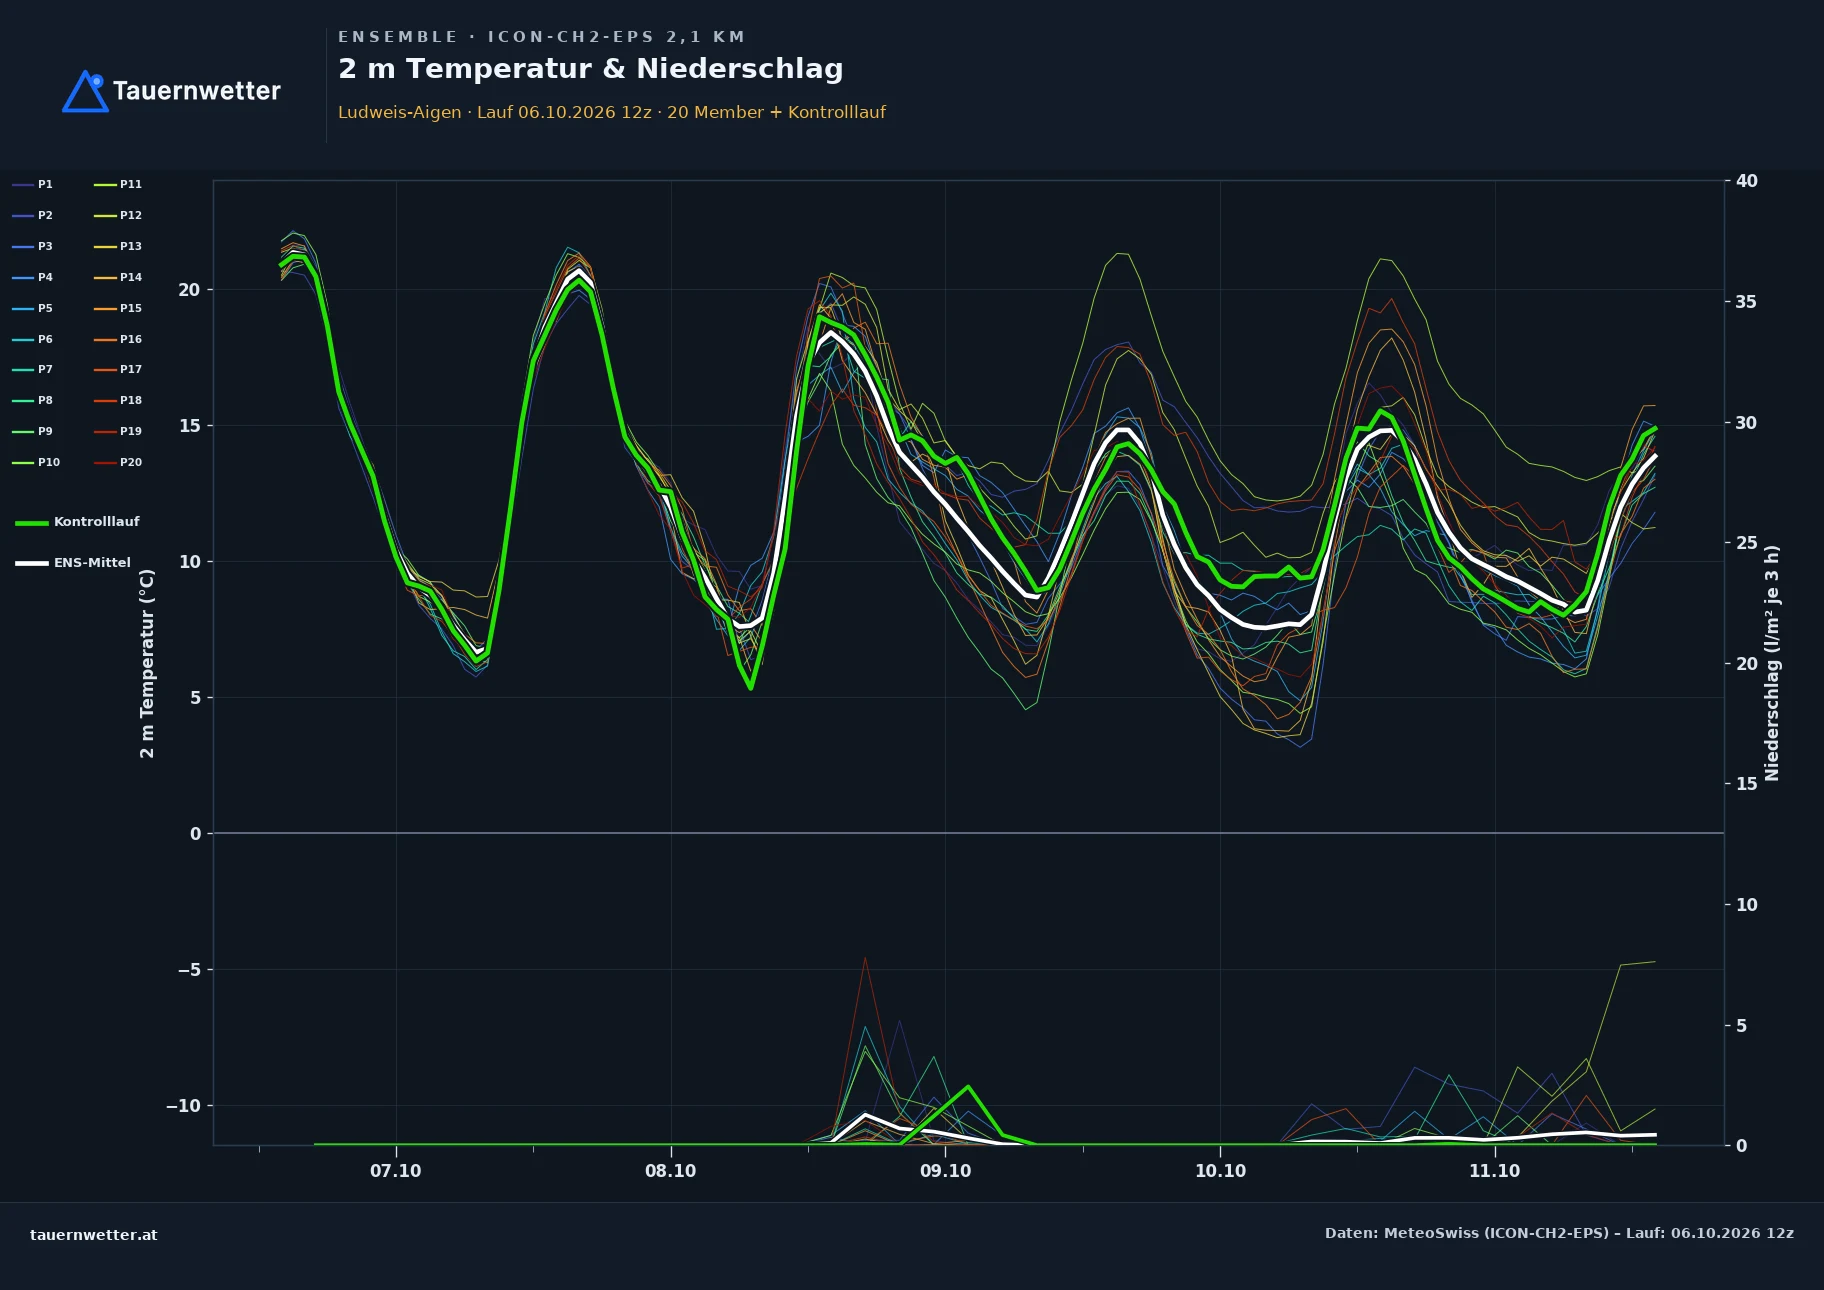Click the 40 value on precipitation axis
Viewport: 1824px width, 1290px height.
[1746, 181]
